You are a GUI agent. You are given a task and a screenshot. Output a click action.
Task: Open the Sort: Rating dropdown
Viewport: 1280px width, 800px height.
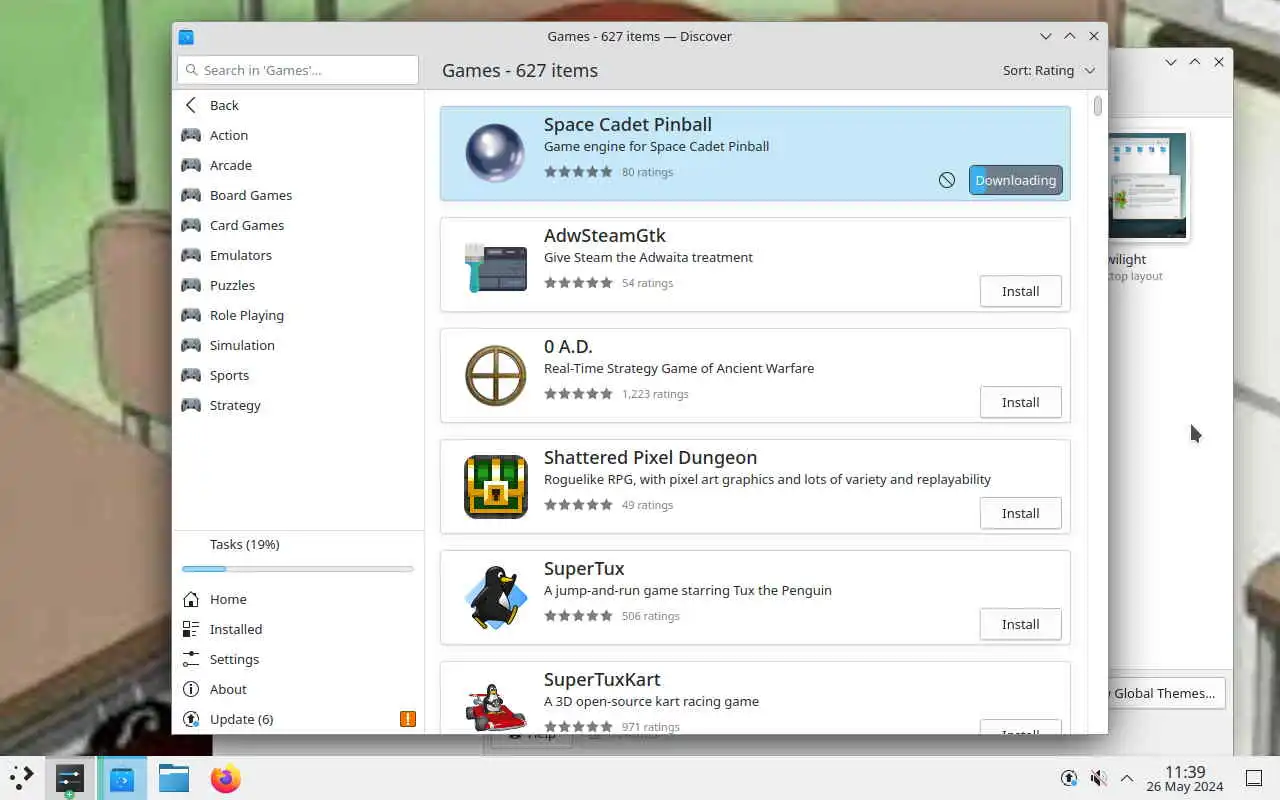[1049, 70]
